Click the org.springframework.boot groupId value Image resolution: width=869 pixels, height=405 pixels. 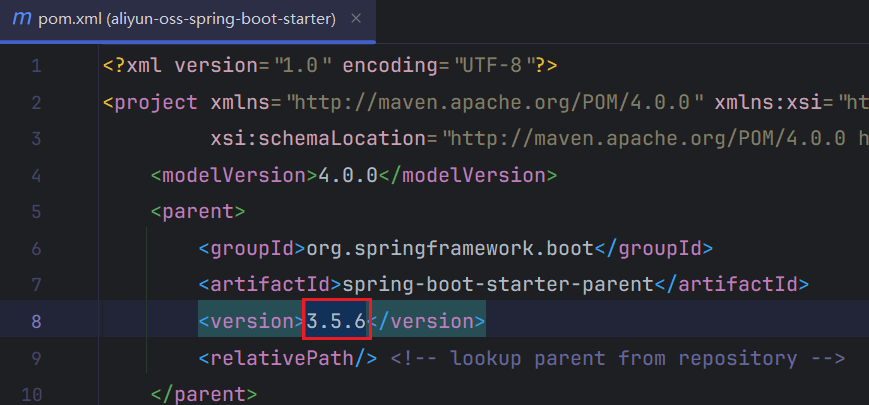(x=450, y=248)
